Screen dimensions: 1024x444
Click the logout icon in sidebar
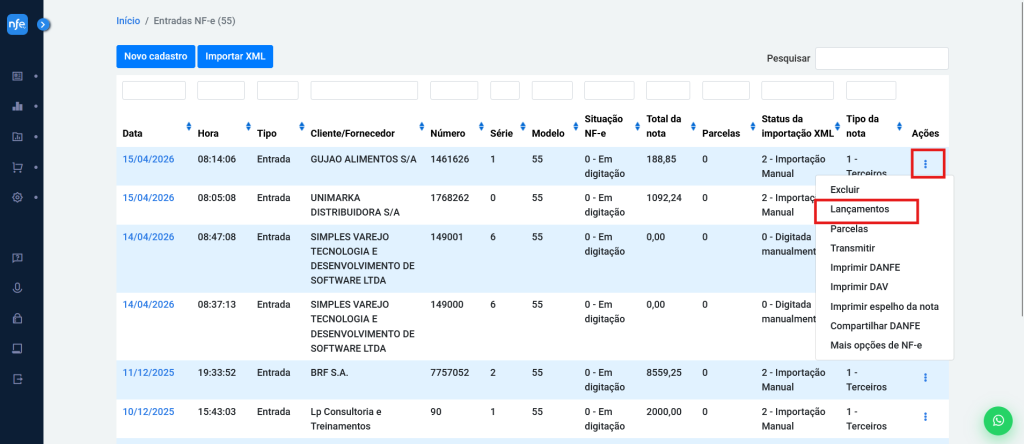[17, 379]
